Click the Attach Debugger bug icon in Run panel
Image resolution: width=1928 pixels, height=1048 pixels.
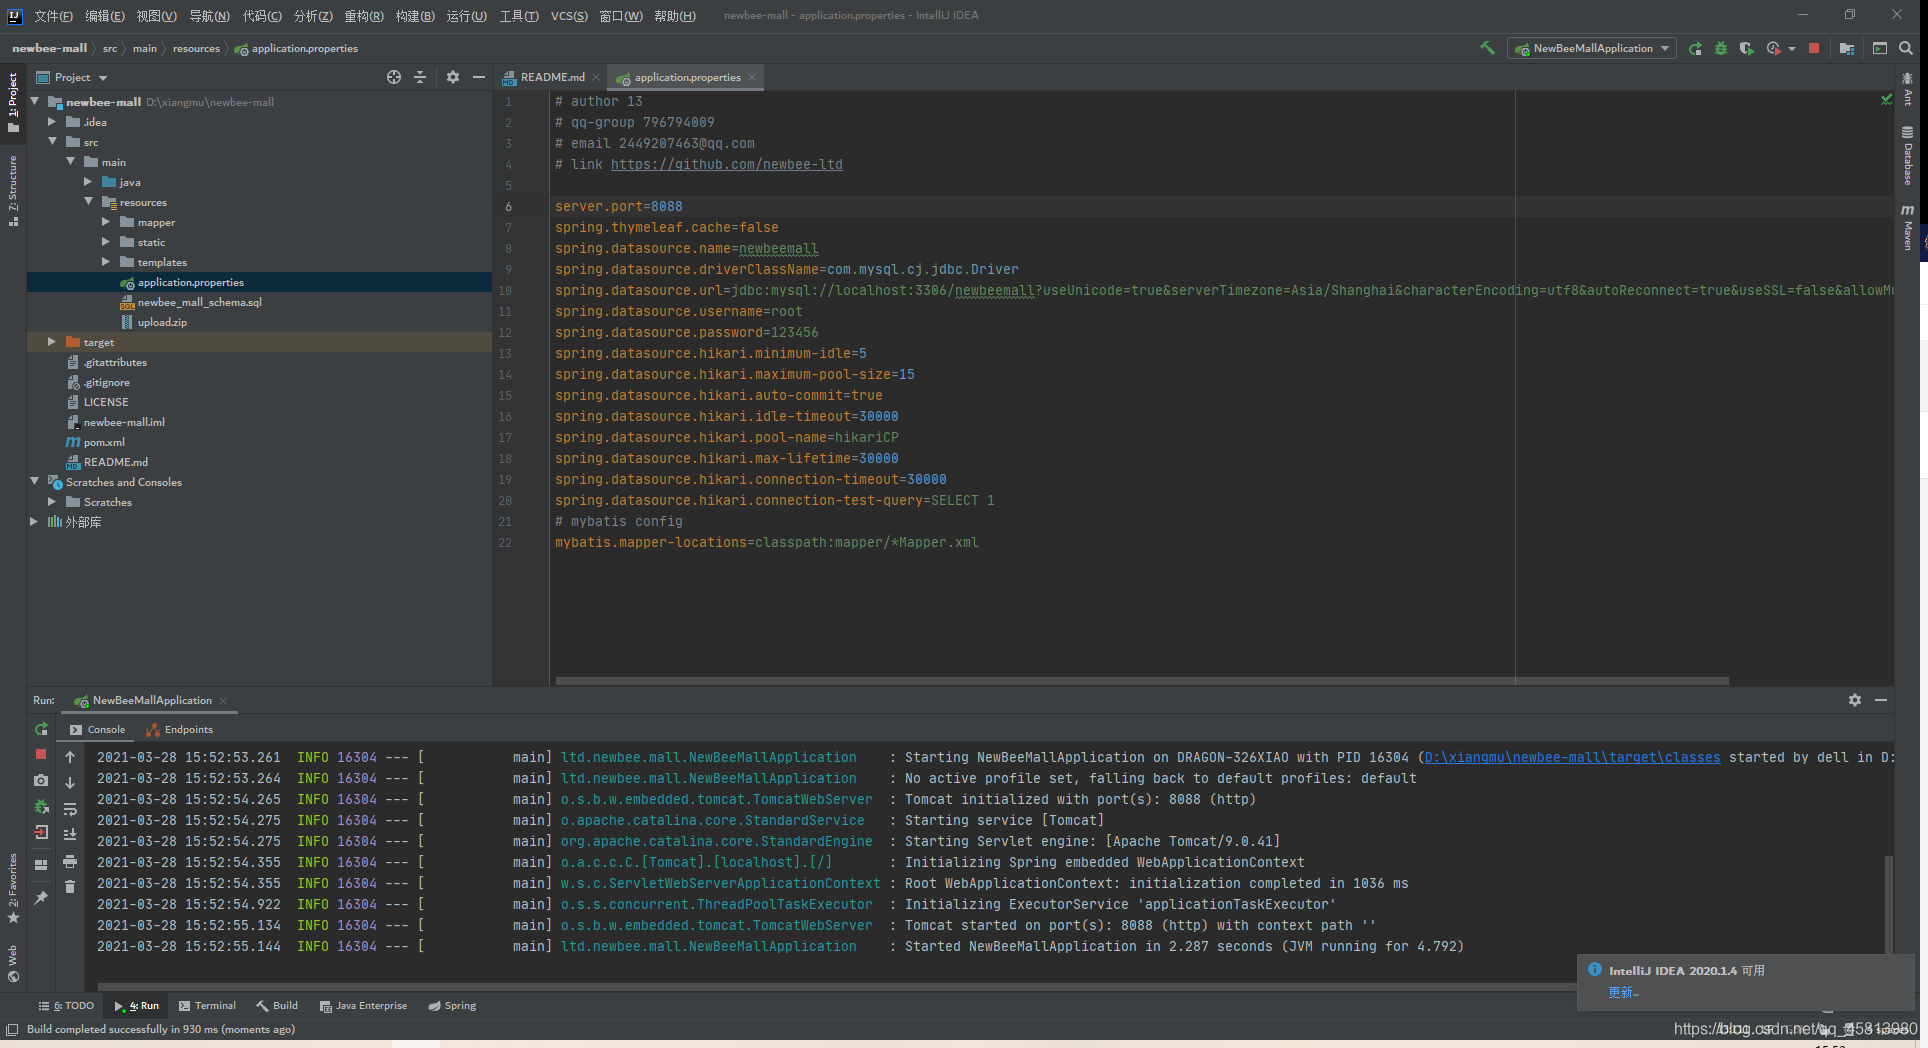pyautogui.click(x=41, y=806)
